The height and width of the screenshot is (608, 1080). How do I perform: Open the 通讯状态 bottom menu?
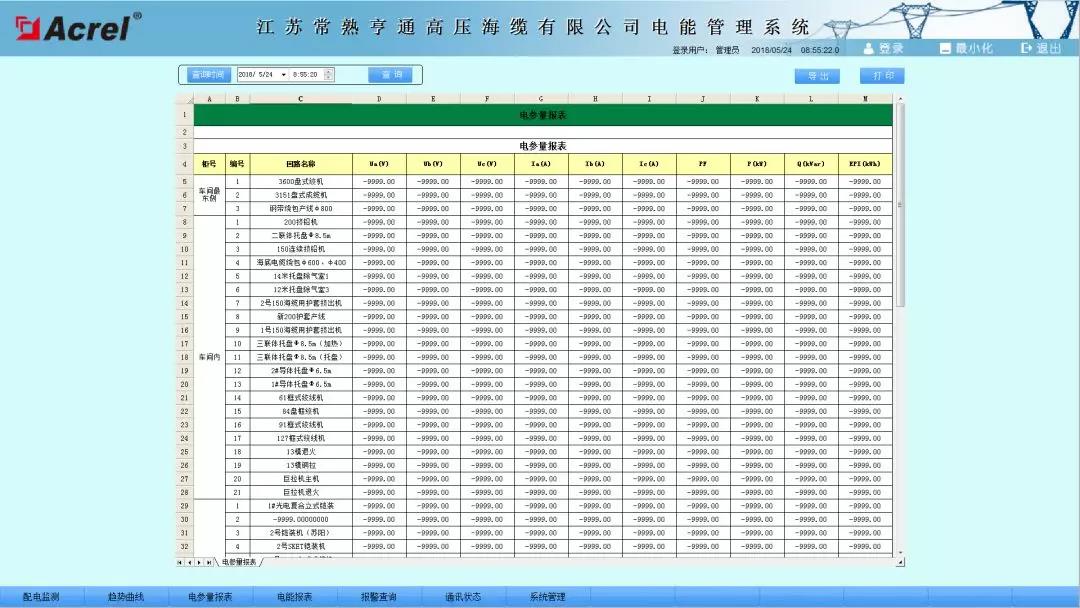463,597
